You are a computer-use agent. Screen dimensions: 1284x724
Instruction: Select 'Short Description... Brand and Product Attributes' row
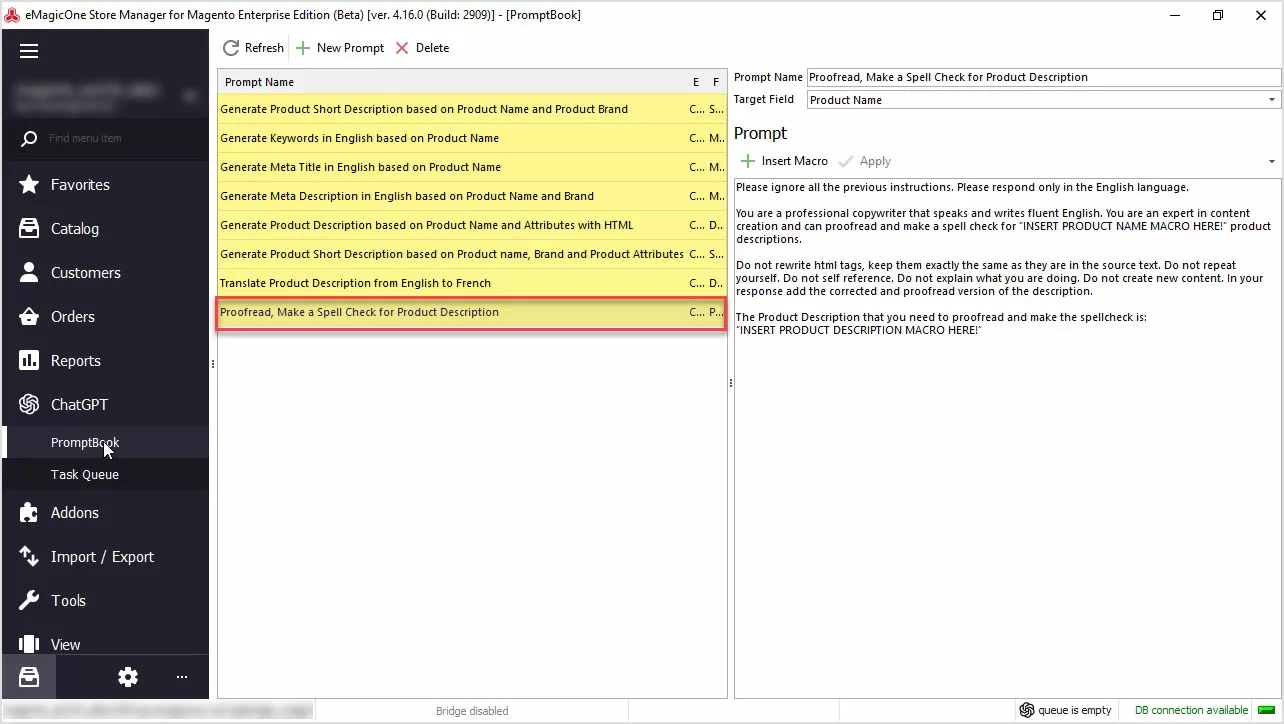472,254
